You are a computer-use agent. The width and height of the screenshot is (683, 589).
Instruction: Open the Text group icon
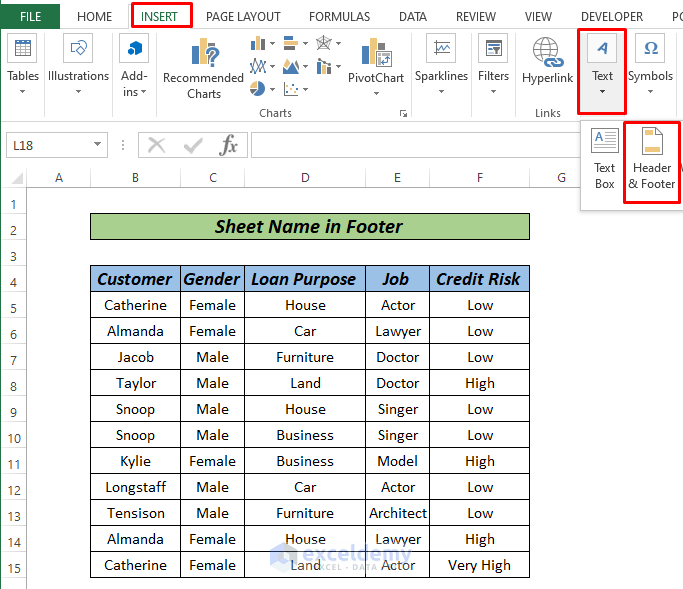pos(602,48)
